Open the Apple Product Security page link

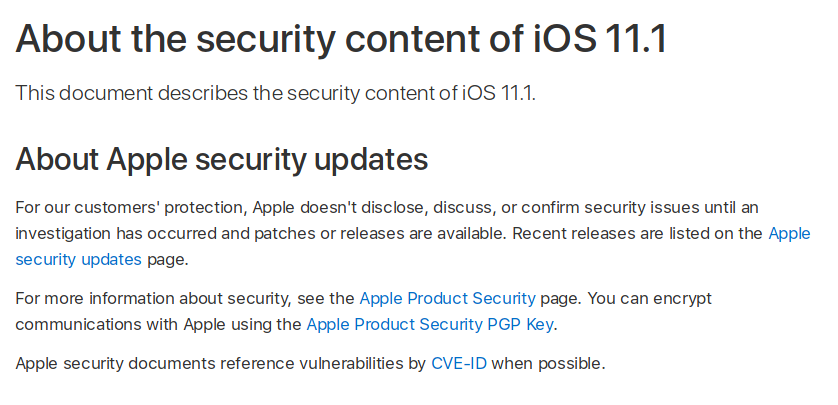point(447,298)
